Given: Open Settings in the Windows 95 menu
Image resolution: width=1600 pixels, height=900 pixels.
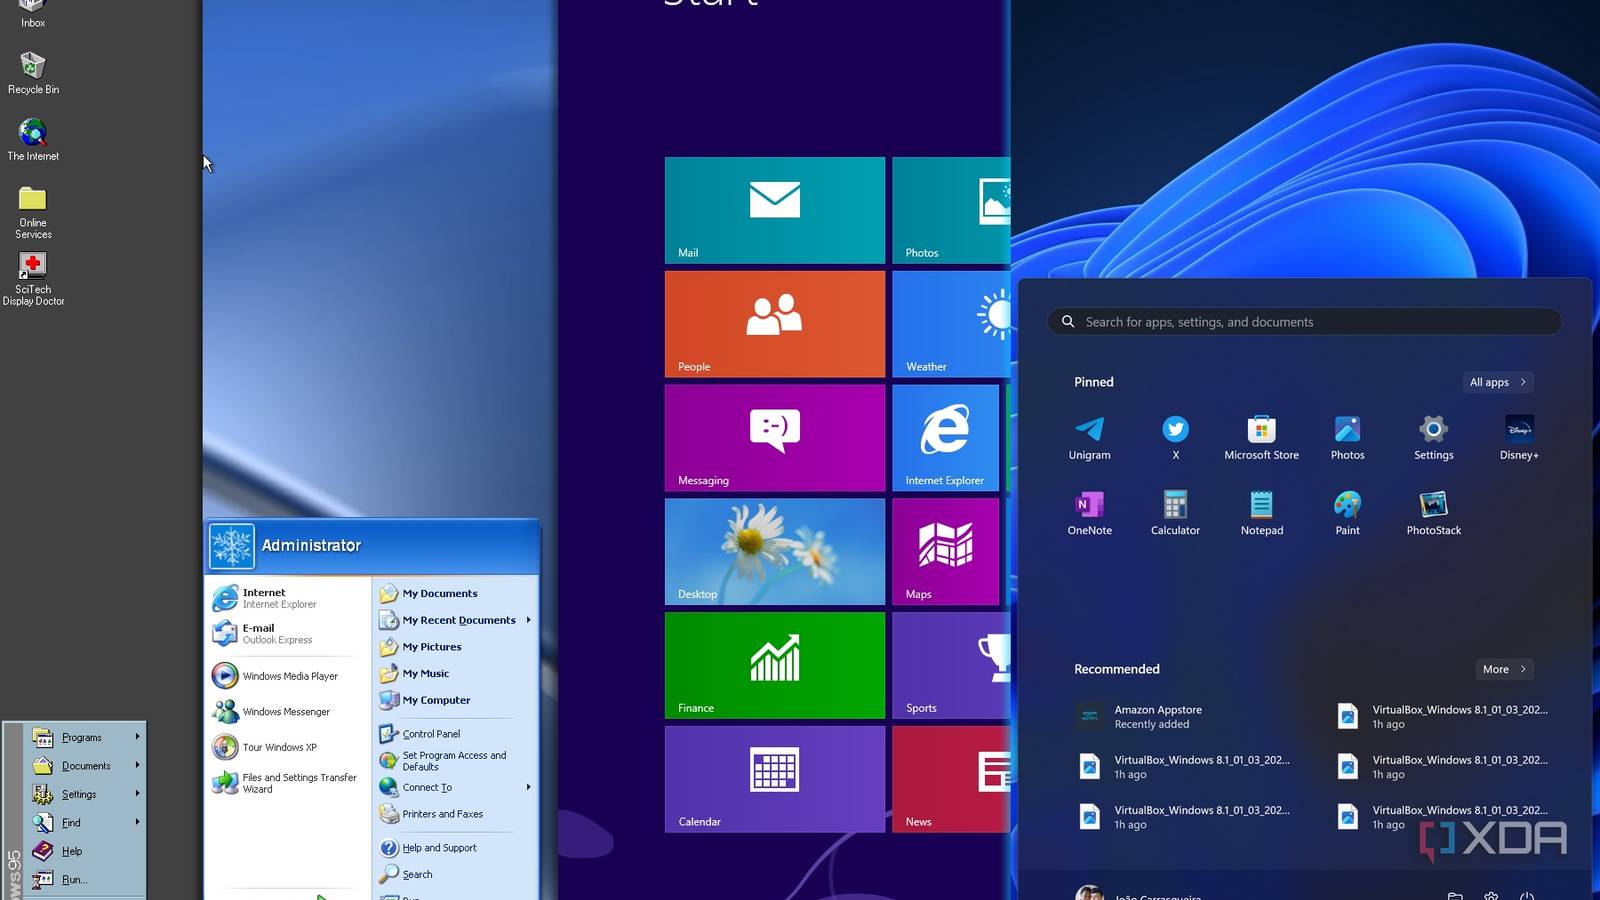Looking at the screenshot, I should (78, 793).
